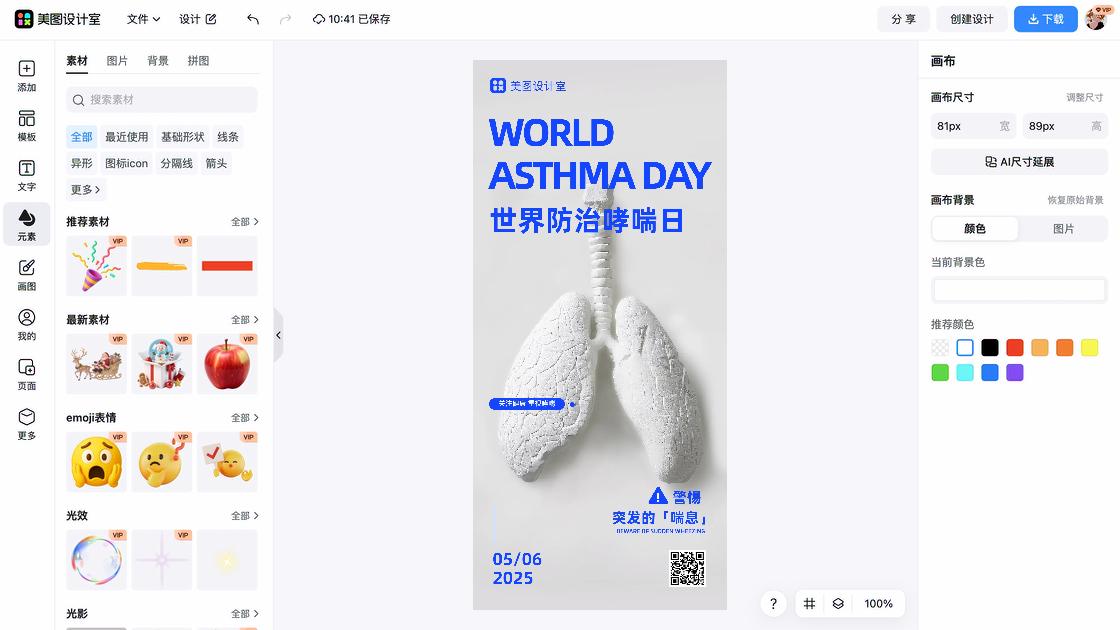Select the 基础形状 filter chip
The width and height of the screenshot is (1120, 630).
[x=183, y=136]
